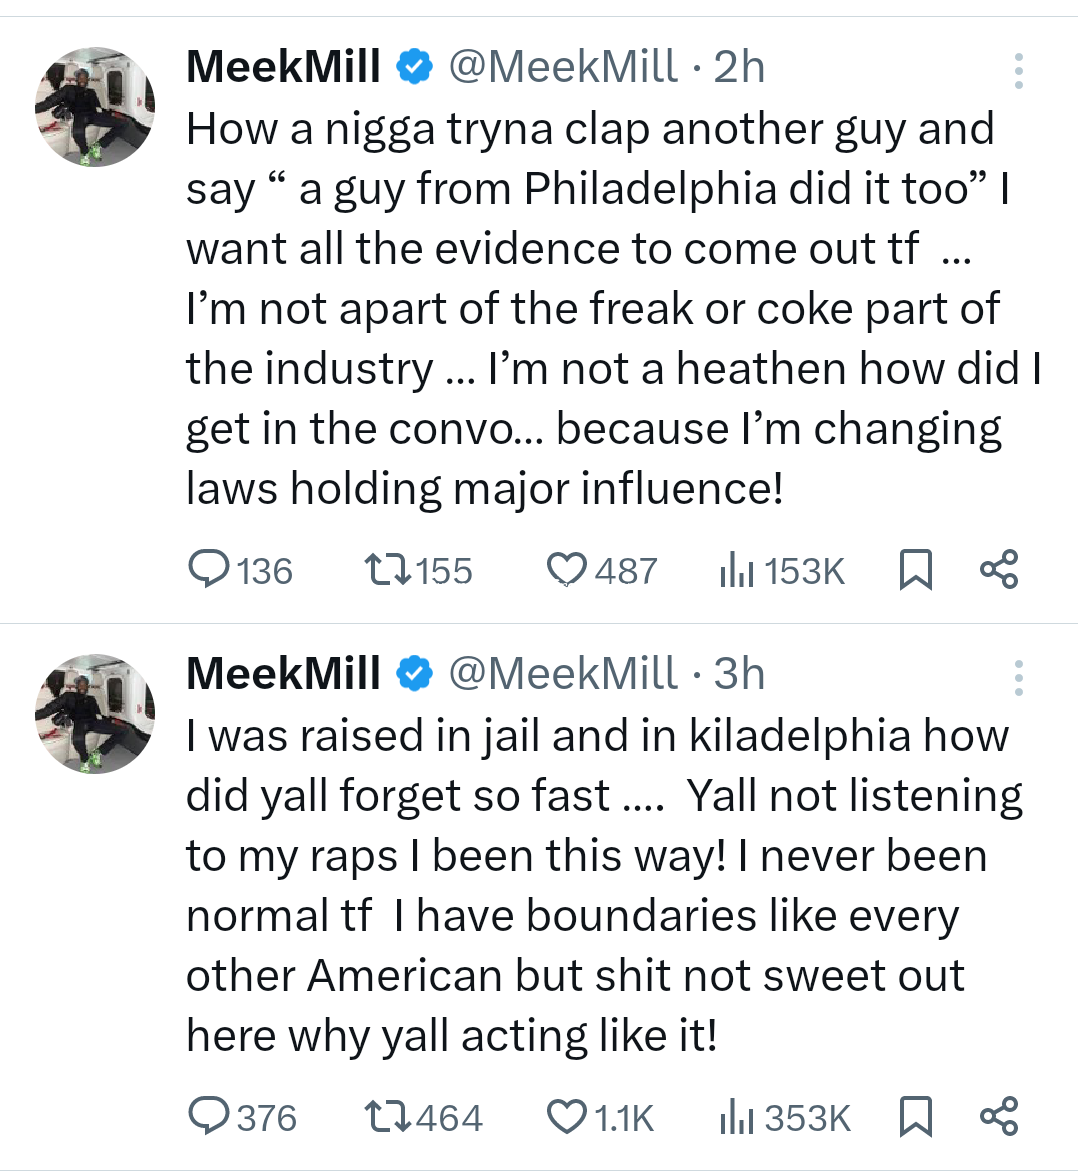
Task: Bookmark the second MeekMill tweet
Action: click(915, 1116)
